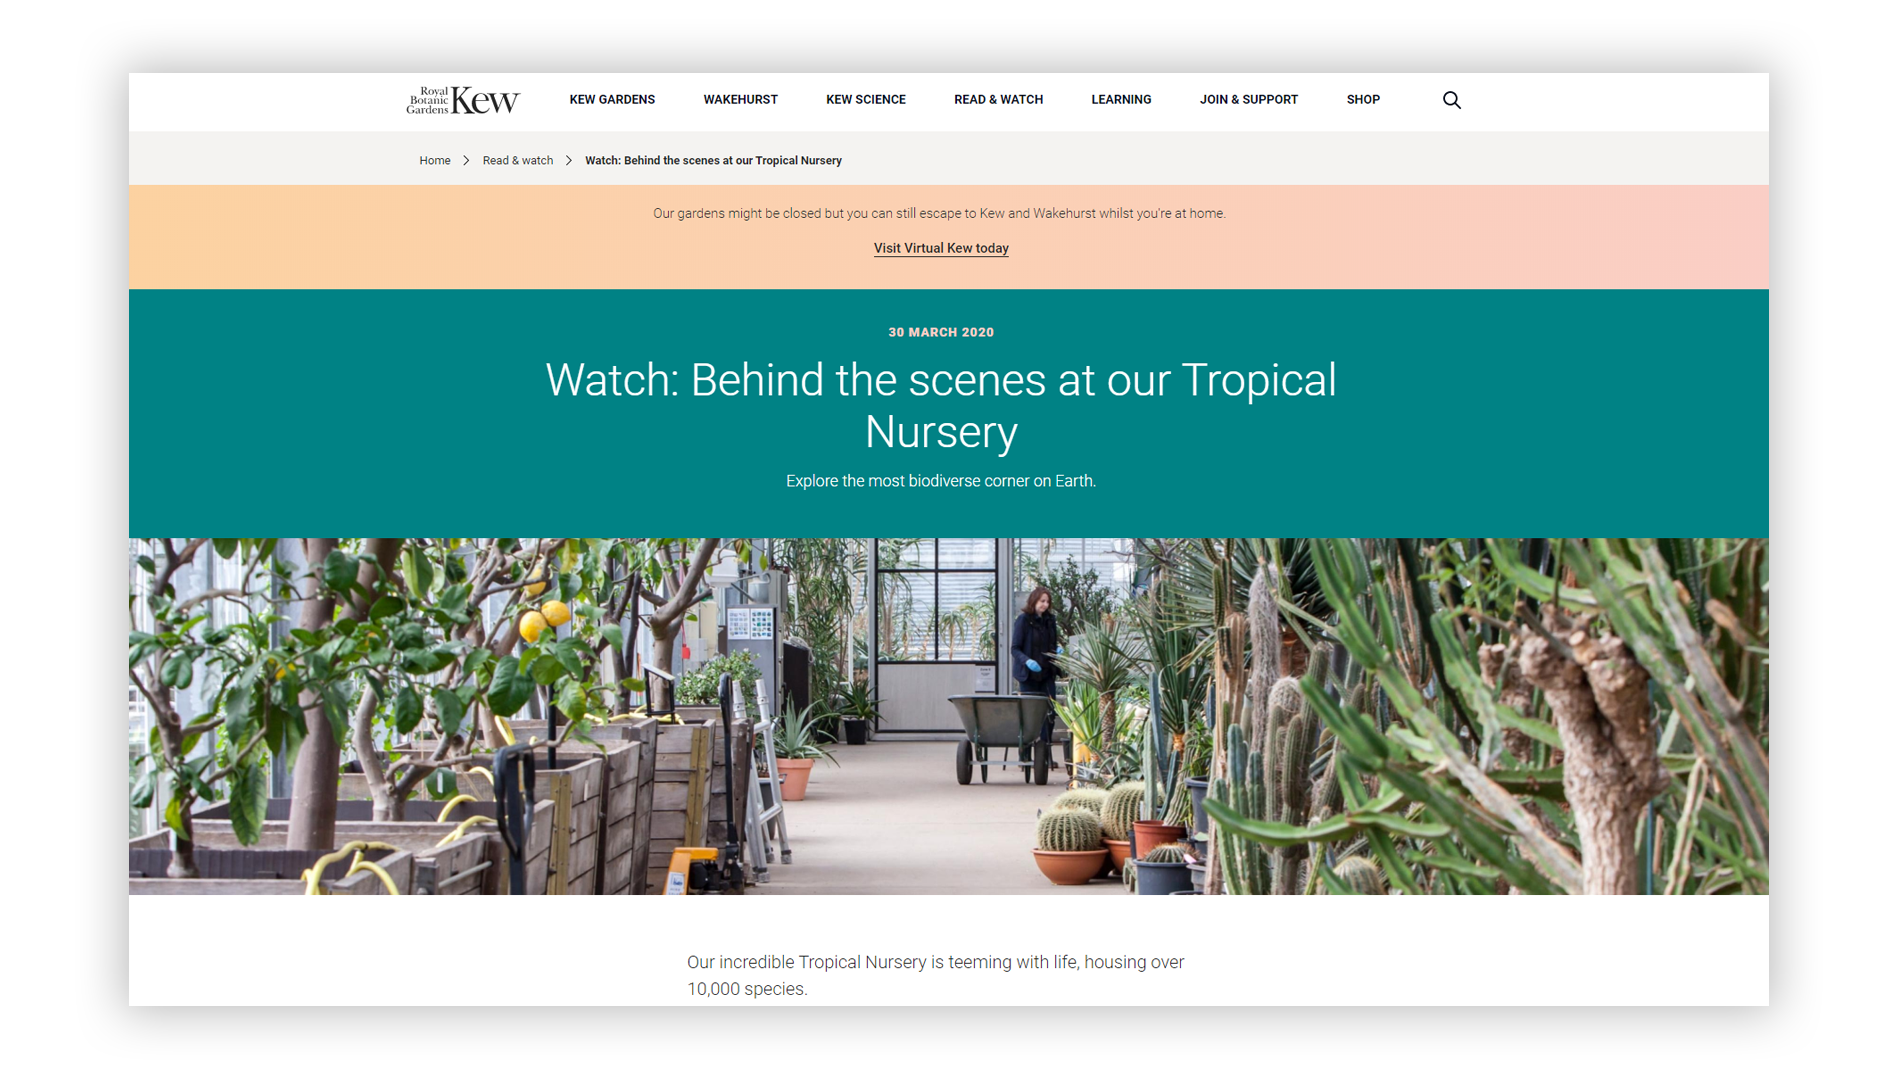Screen dimensions: 1899x1080
Task: Choose the Learning navigation item
Action: pyautogui.click(x=1121, y=100)
